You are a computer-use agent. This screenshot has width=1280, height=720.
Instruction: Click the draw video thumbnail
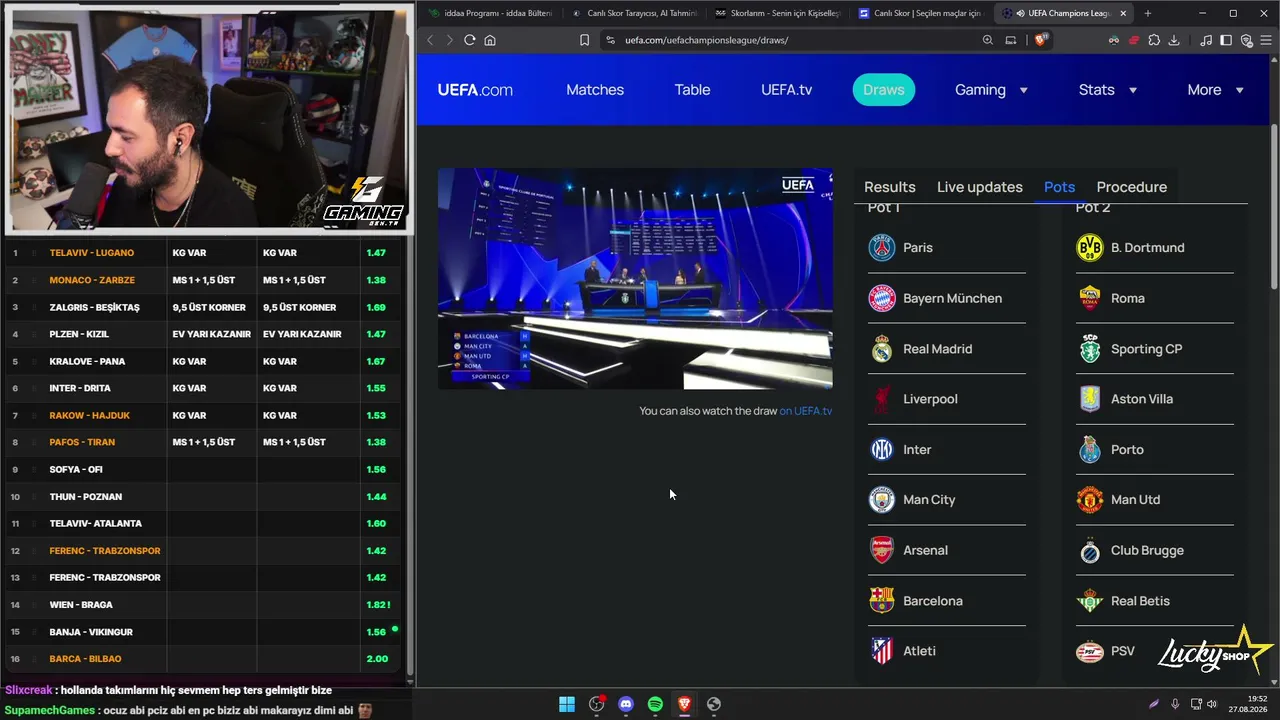point(635,278)
